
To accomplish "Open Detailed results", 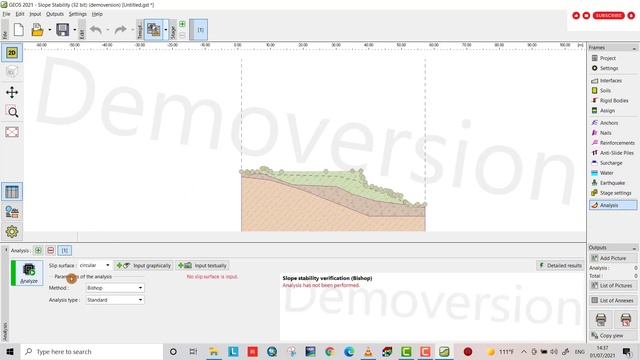I will tap(560, 265).
